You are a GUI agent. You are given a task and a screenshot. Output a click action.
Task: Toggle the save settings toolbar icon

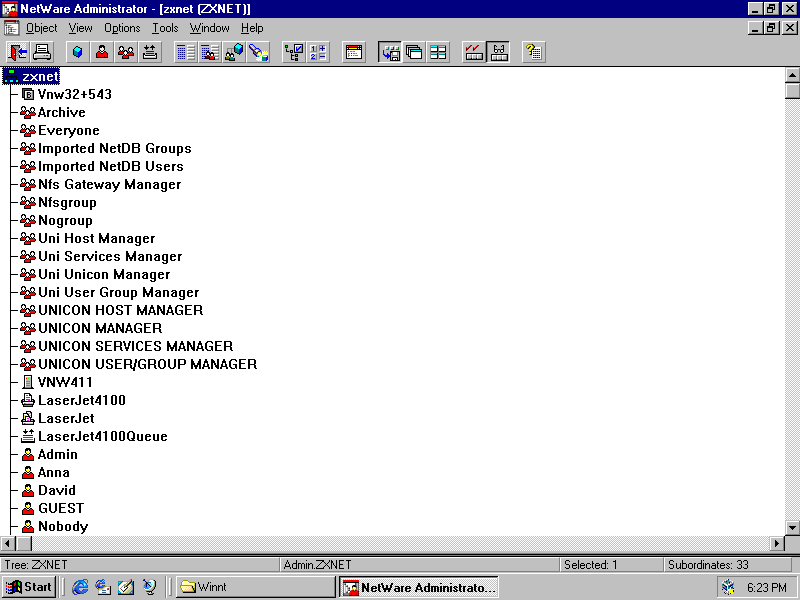point(390,52)
